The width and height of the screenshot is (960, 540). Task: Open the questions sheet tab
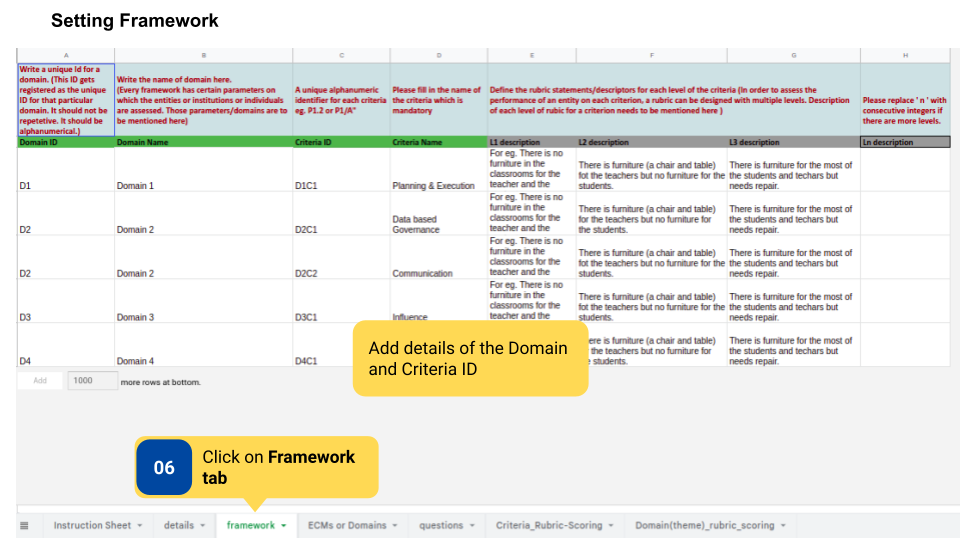click(x=441, y=525)
